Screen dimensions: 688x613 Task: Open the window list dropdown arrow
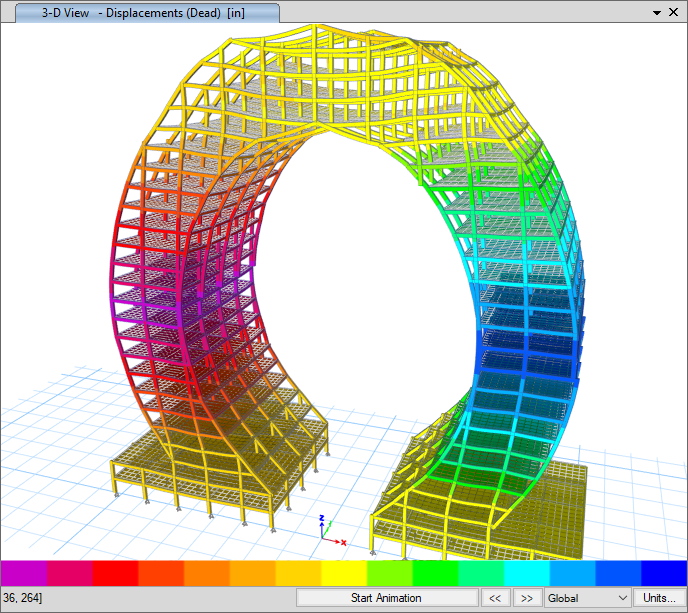coord(657,13)
